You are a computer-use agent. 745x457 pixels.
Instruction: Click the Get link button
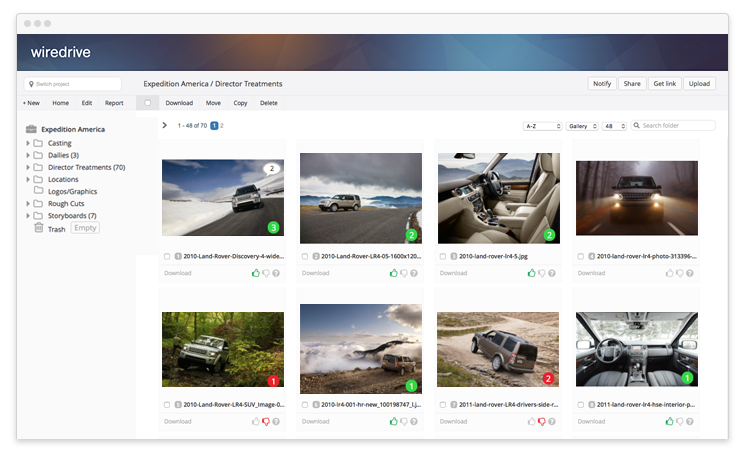pyautogui.click(x=664, y=84)
